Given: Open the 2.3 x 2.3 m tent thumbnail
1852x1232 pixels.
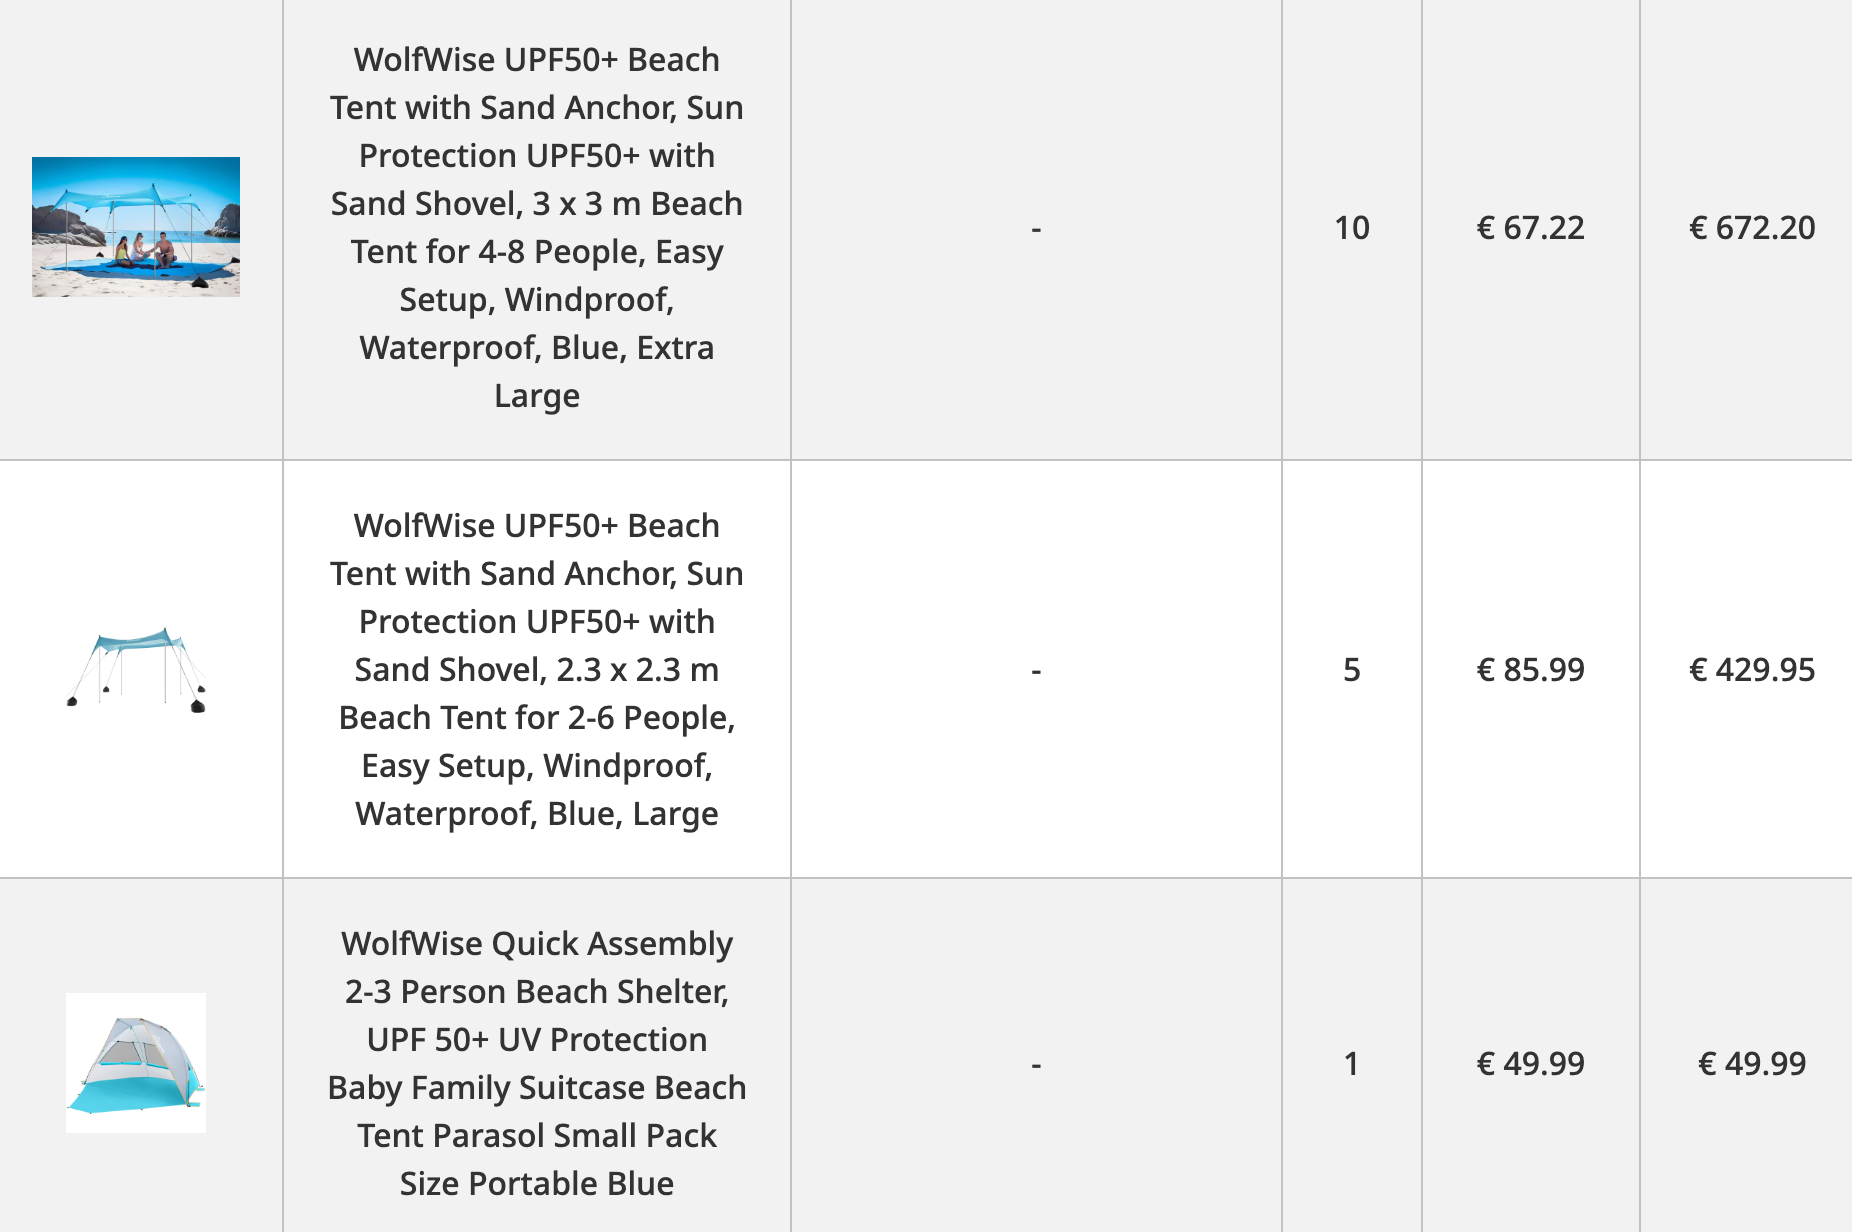Looking at the screenshot, I should 136,670.
